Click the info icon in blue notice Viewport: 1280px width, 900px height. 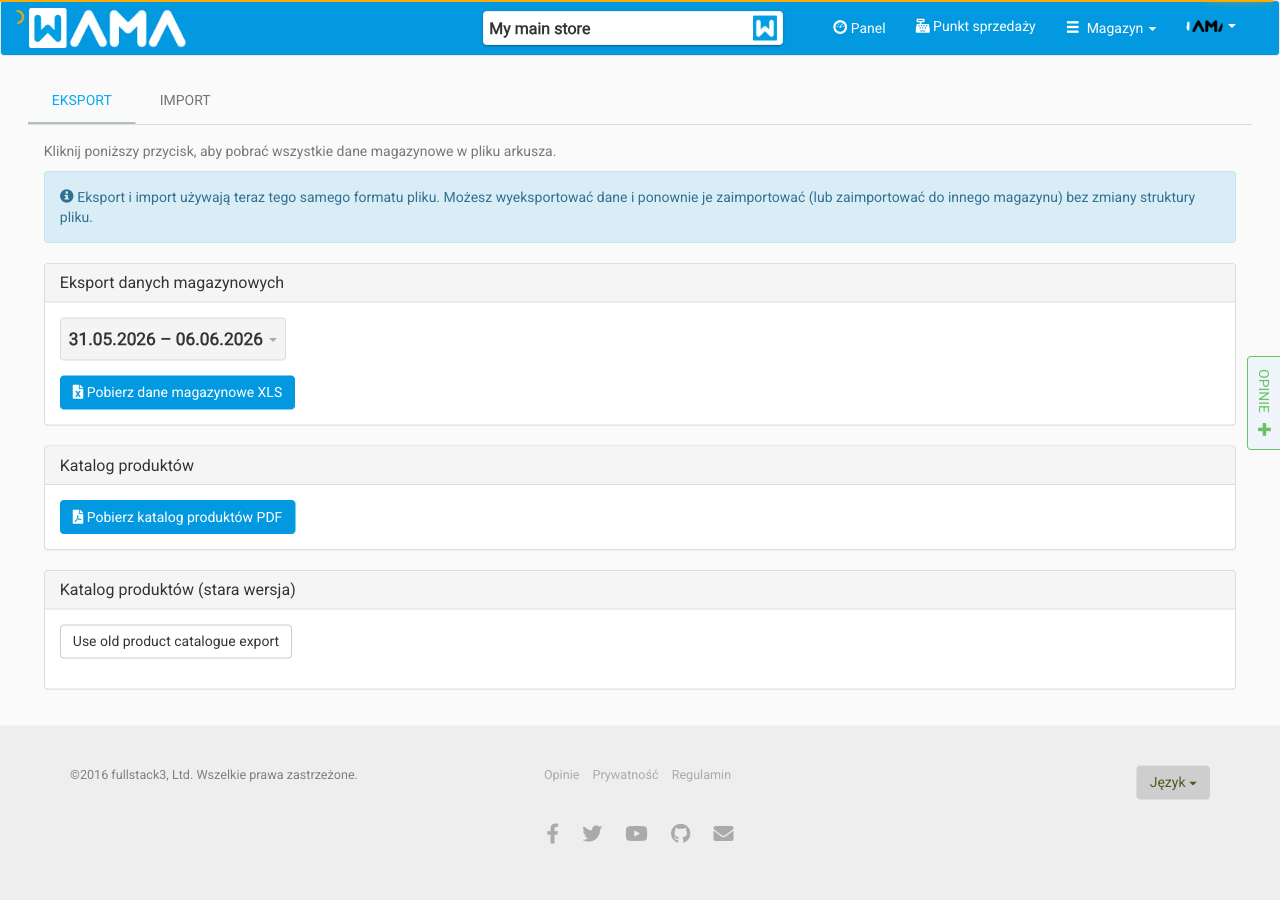pos(66,196)
